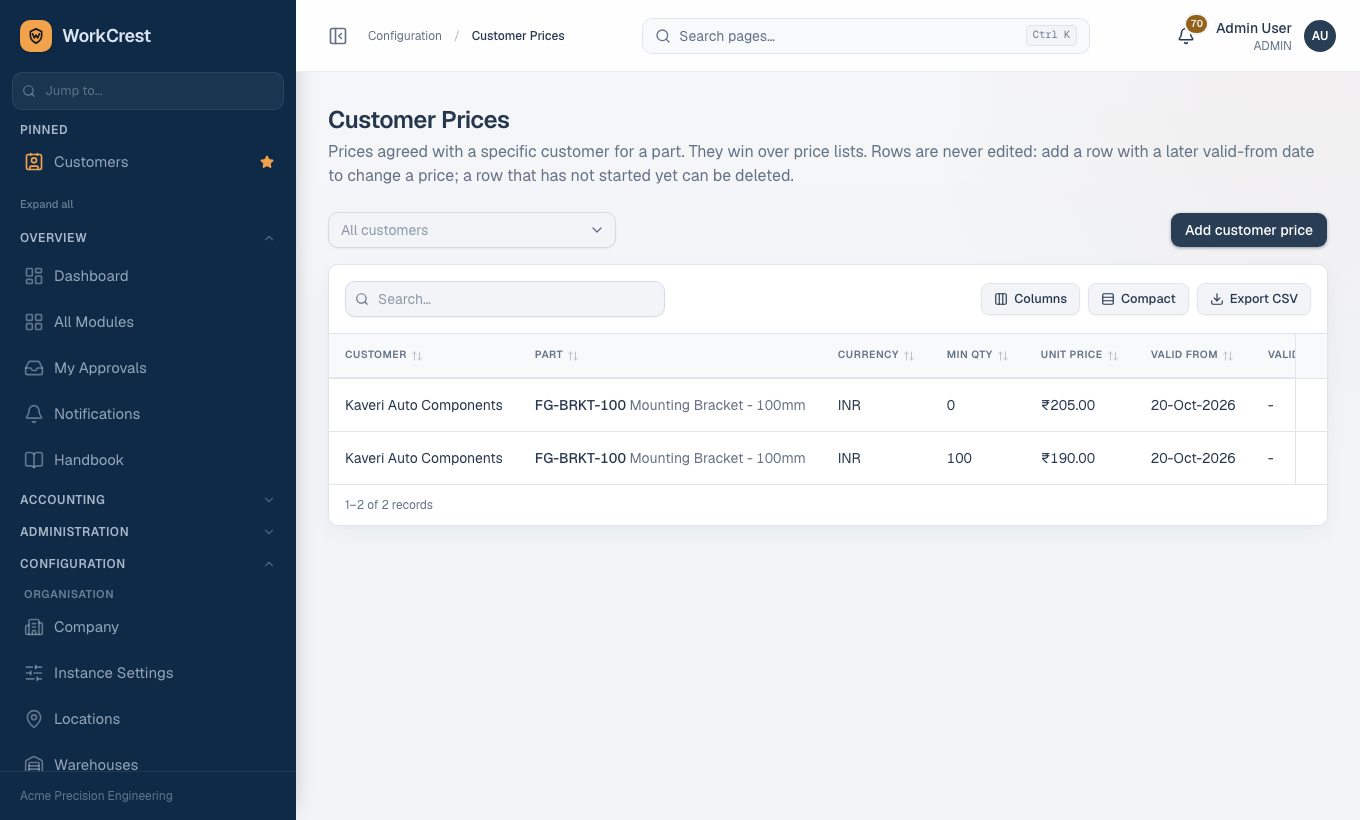The image size is (1360, 820).
Task: Click the Jump to sidebar search box
Action: tap(148, 91)
